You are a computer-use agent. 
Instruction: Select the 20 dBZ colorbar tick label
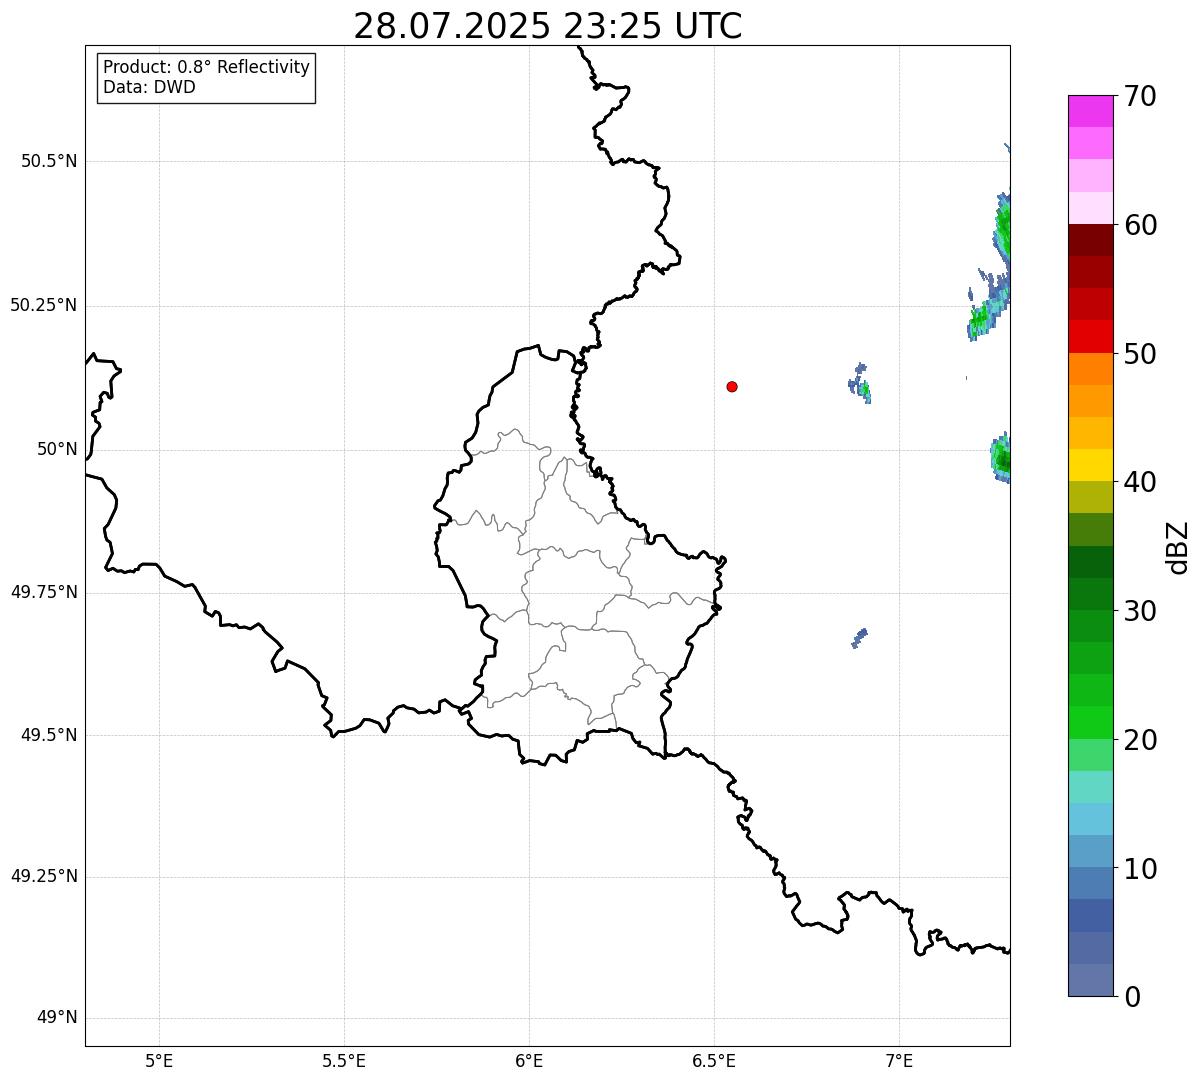pyautogui.click(x=1140, y=740)
